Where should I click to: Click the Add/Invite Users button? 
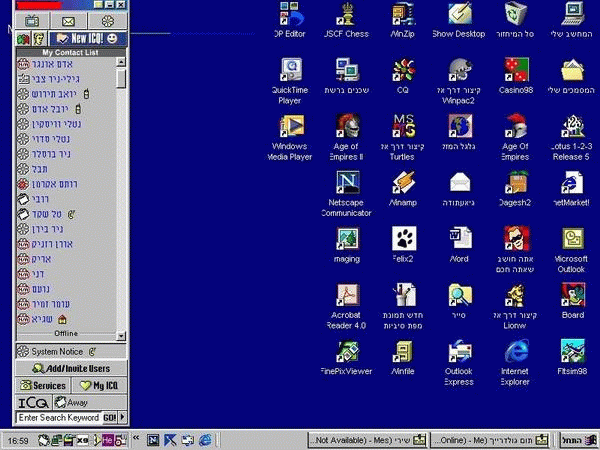click(x=71, y=368)
